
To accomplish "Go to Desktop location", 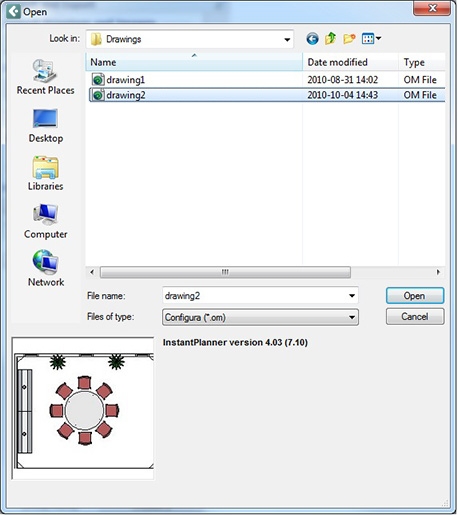I will click(x=46, y=126).
